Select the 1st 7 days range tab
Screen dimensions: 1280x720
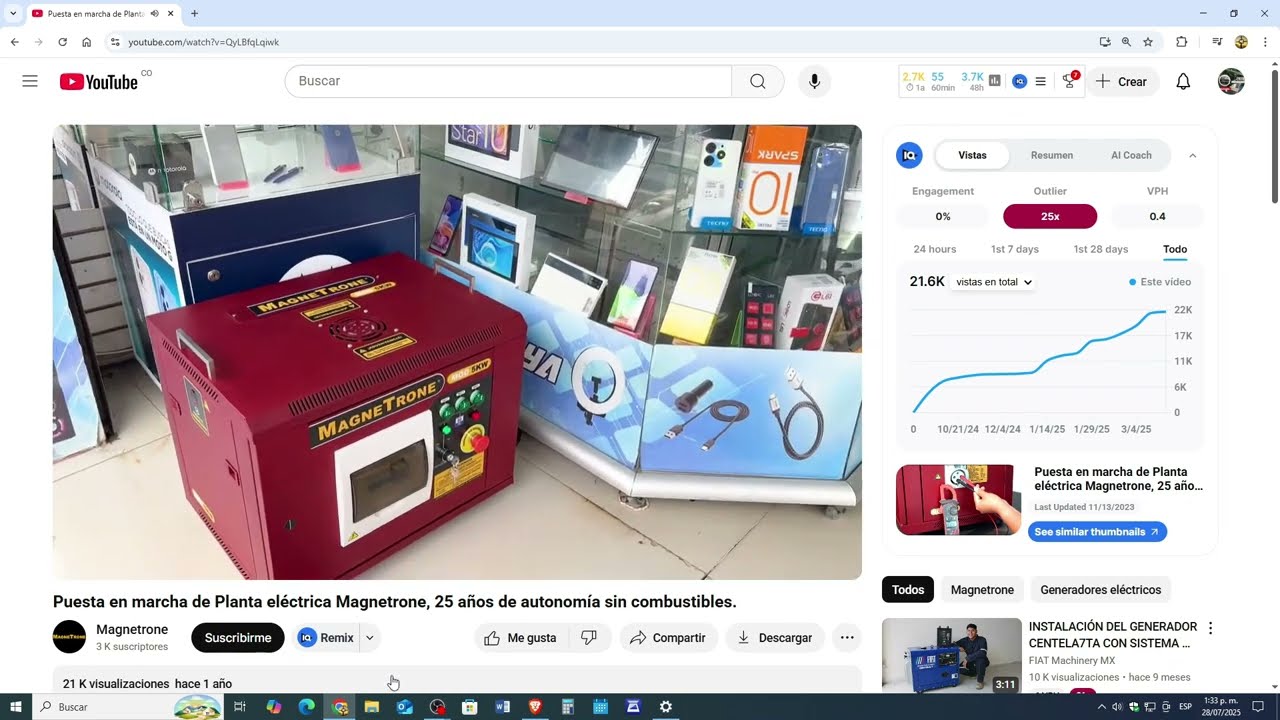coord(1015,249)
